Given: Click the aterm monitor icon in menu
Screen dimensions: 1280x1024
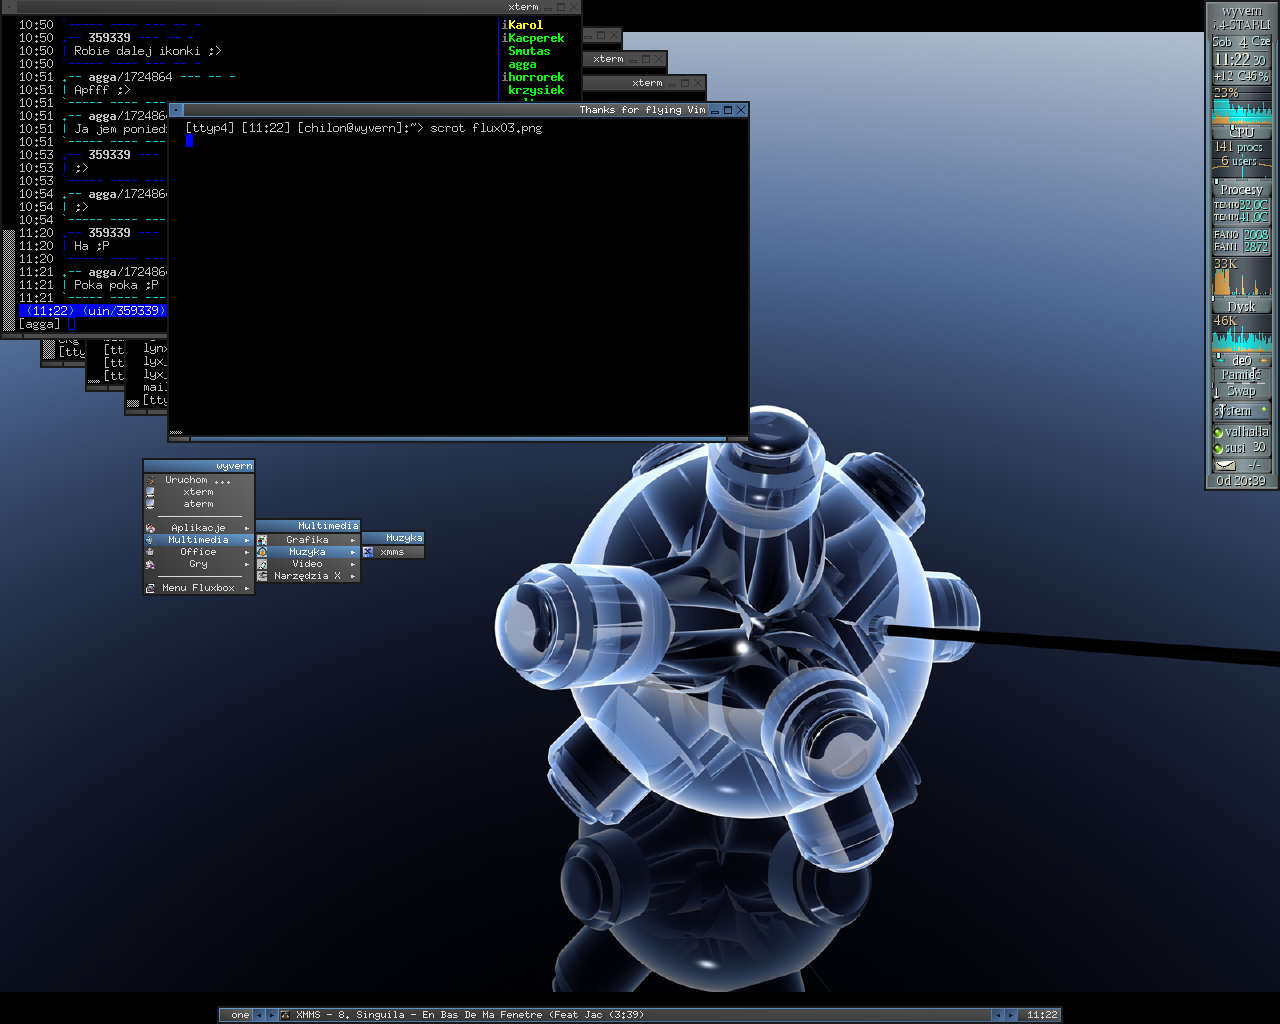Looking at the screenshot, I should [150, 504].
